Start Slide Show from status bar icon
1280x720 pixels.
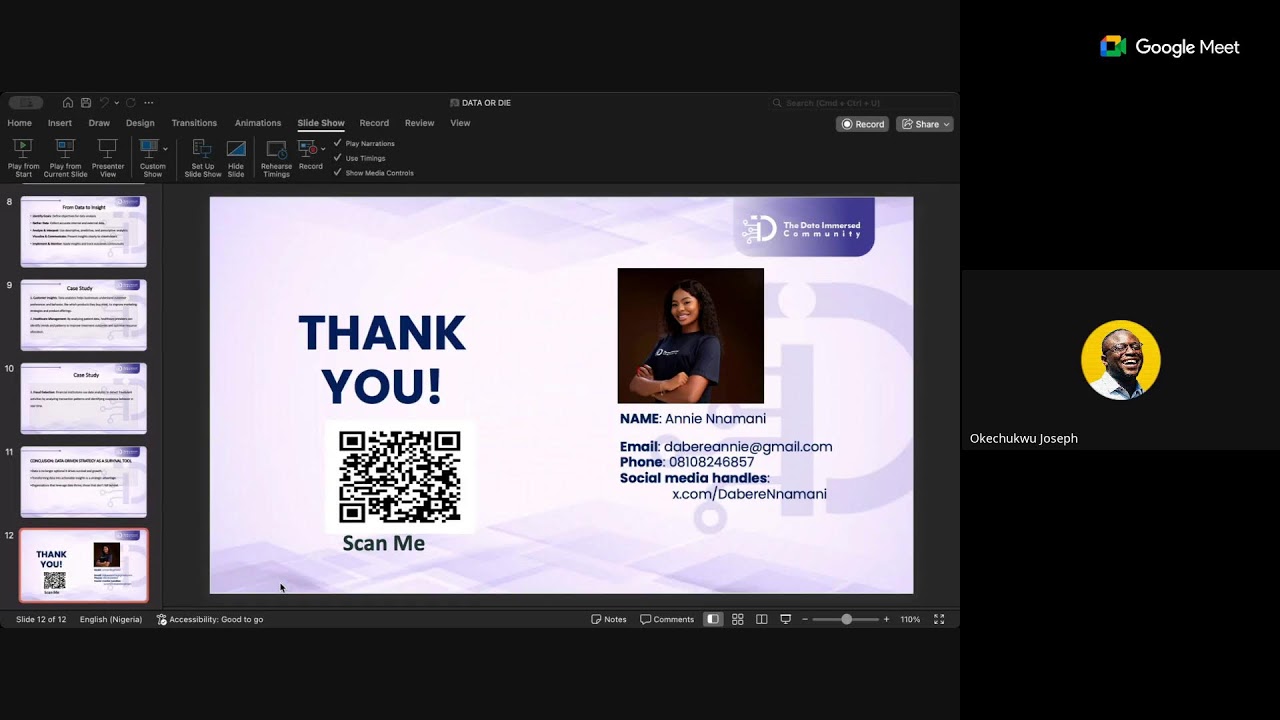(786, 619)
